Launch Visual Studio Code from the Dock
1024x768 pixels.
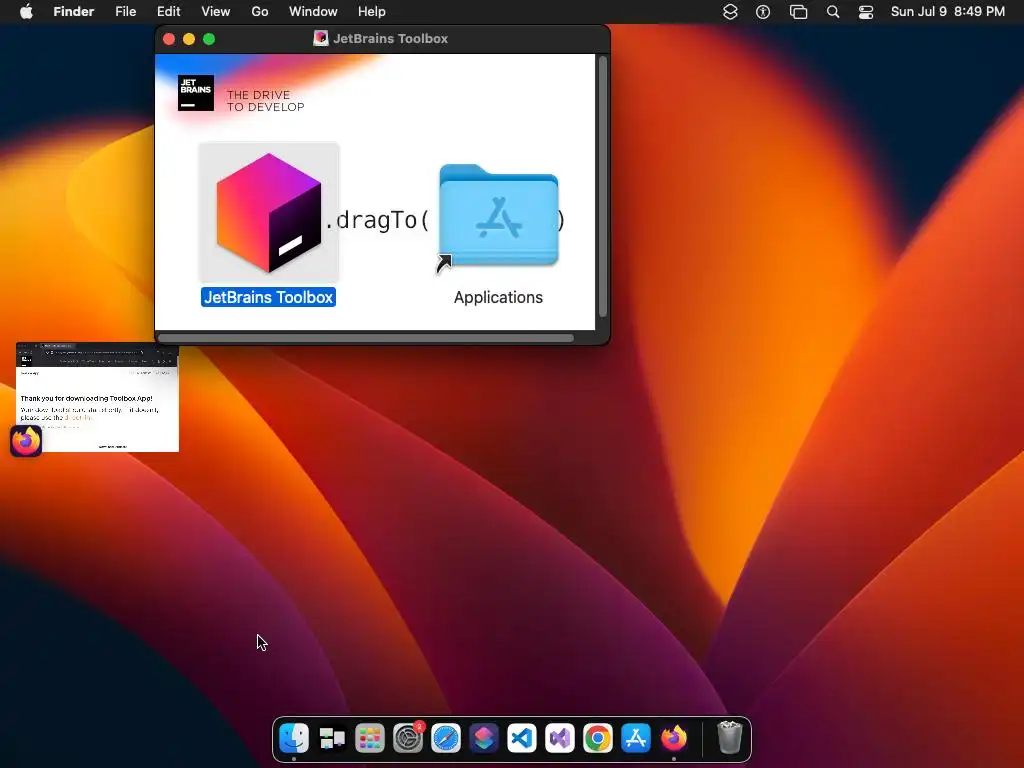521,739
